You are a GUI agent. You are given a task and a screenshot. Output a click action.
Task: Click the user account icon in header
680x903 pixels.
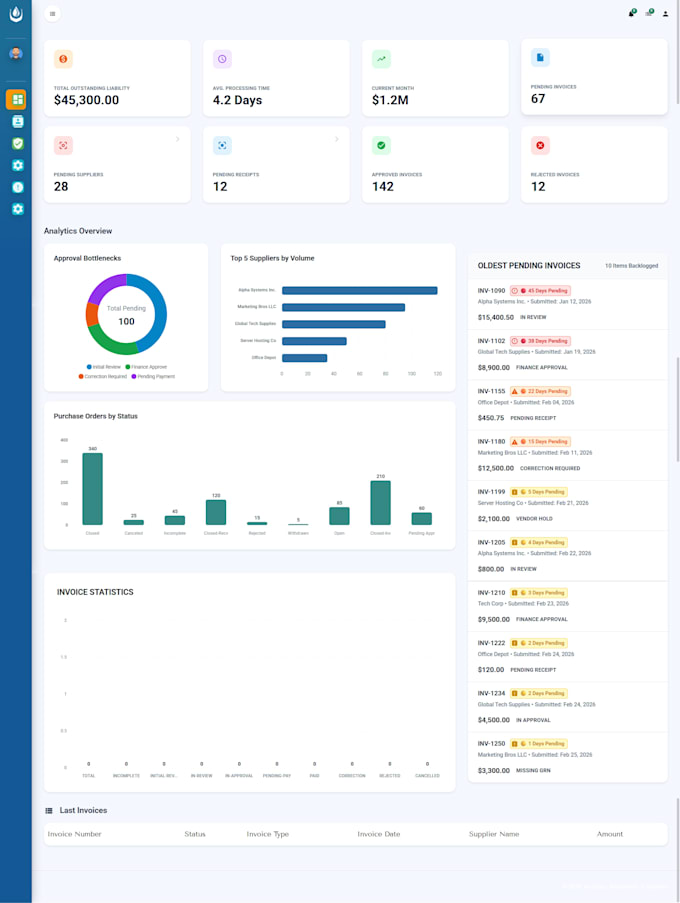point(666,14)
